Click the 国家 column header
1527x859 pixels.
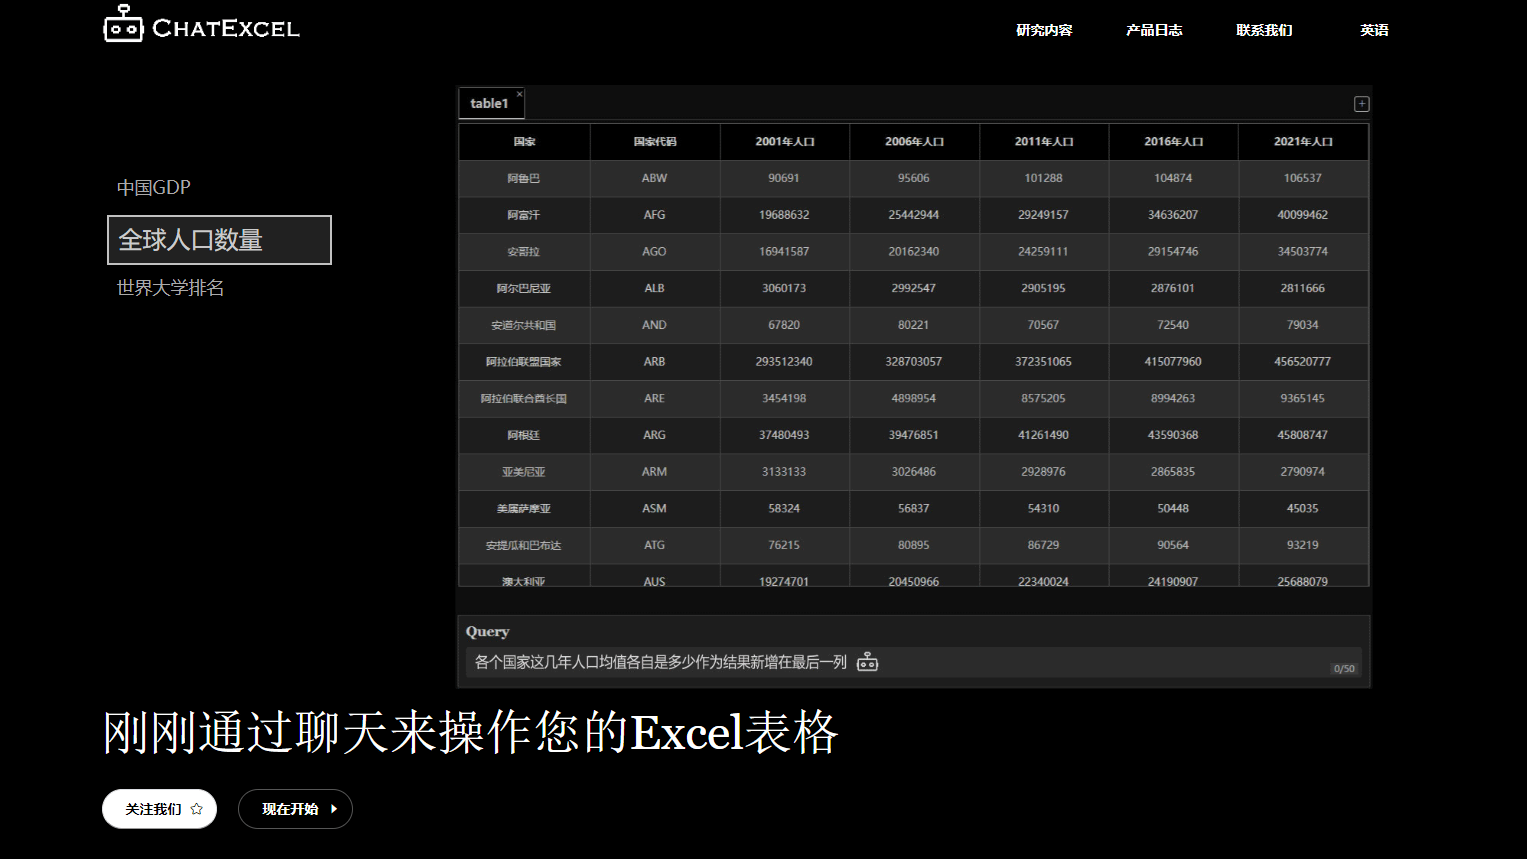[x=524, y=141]
